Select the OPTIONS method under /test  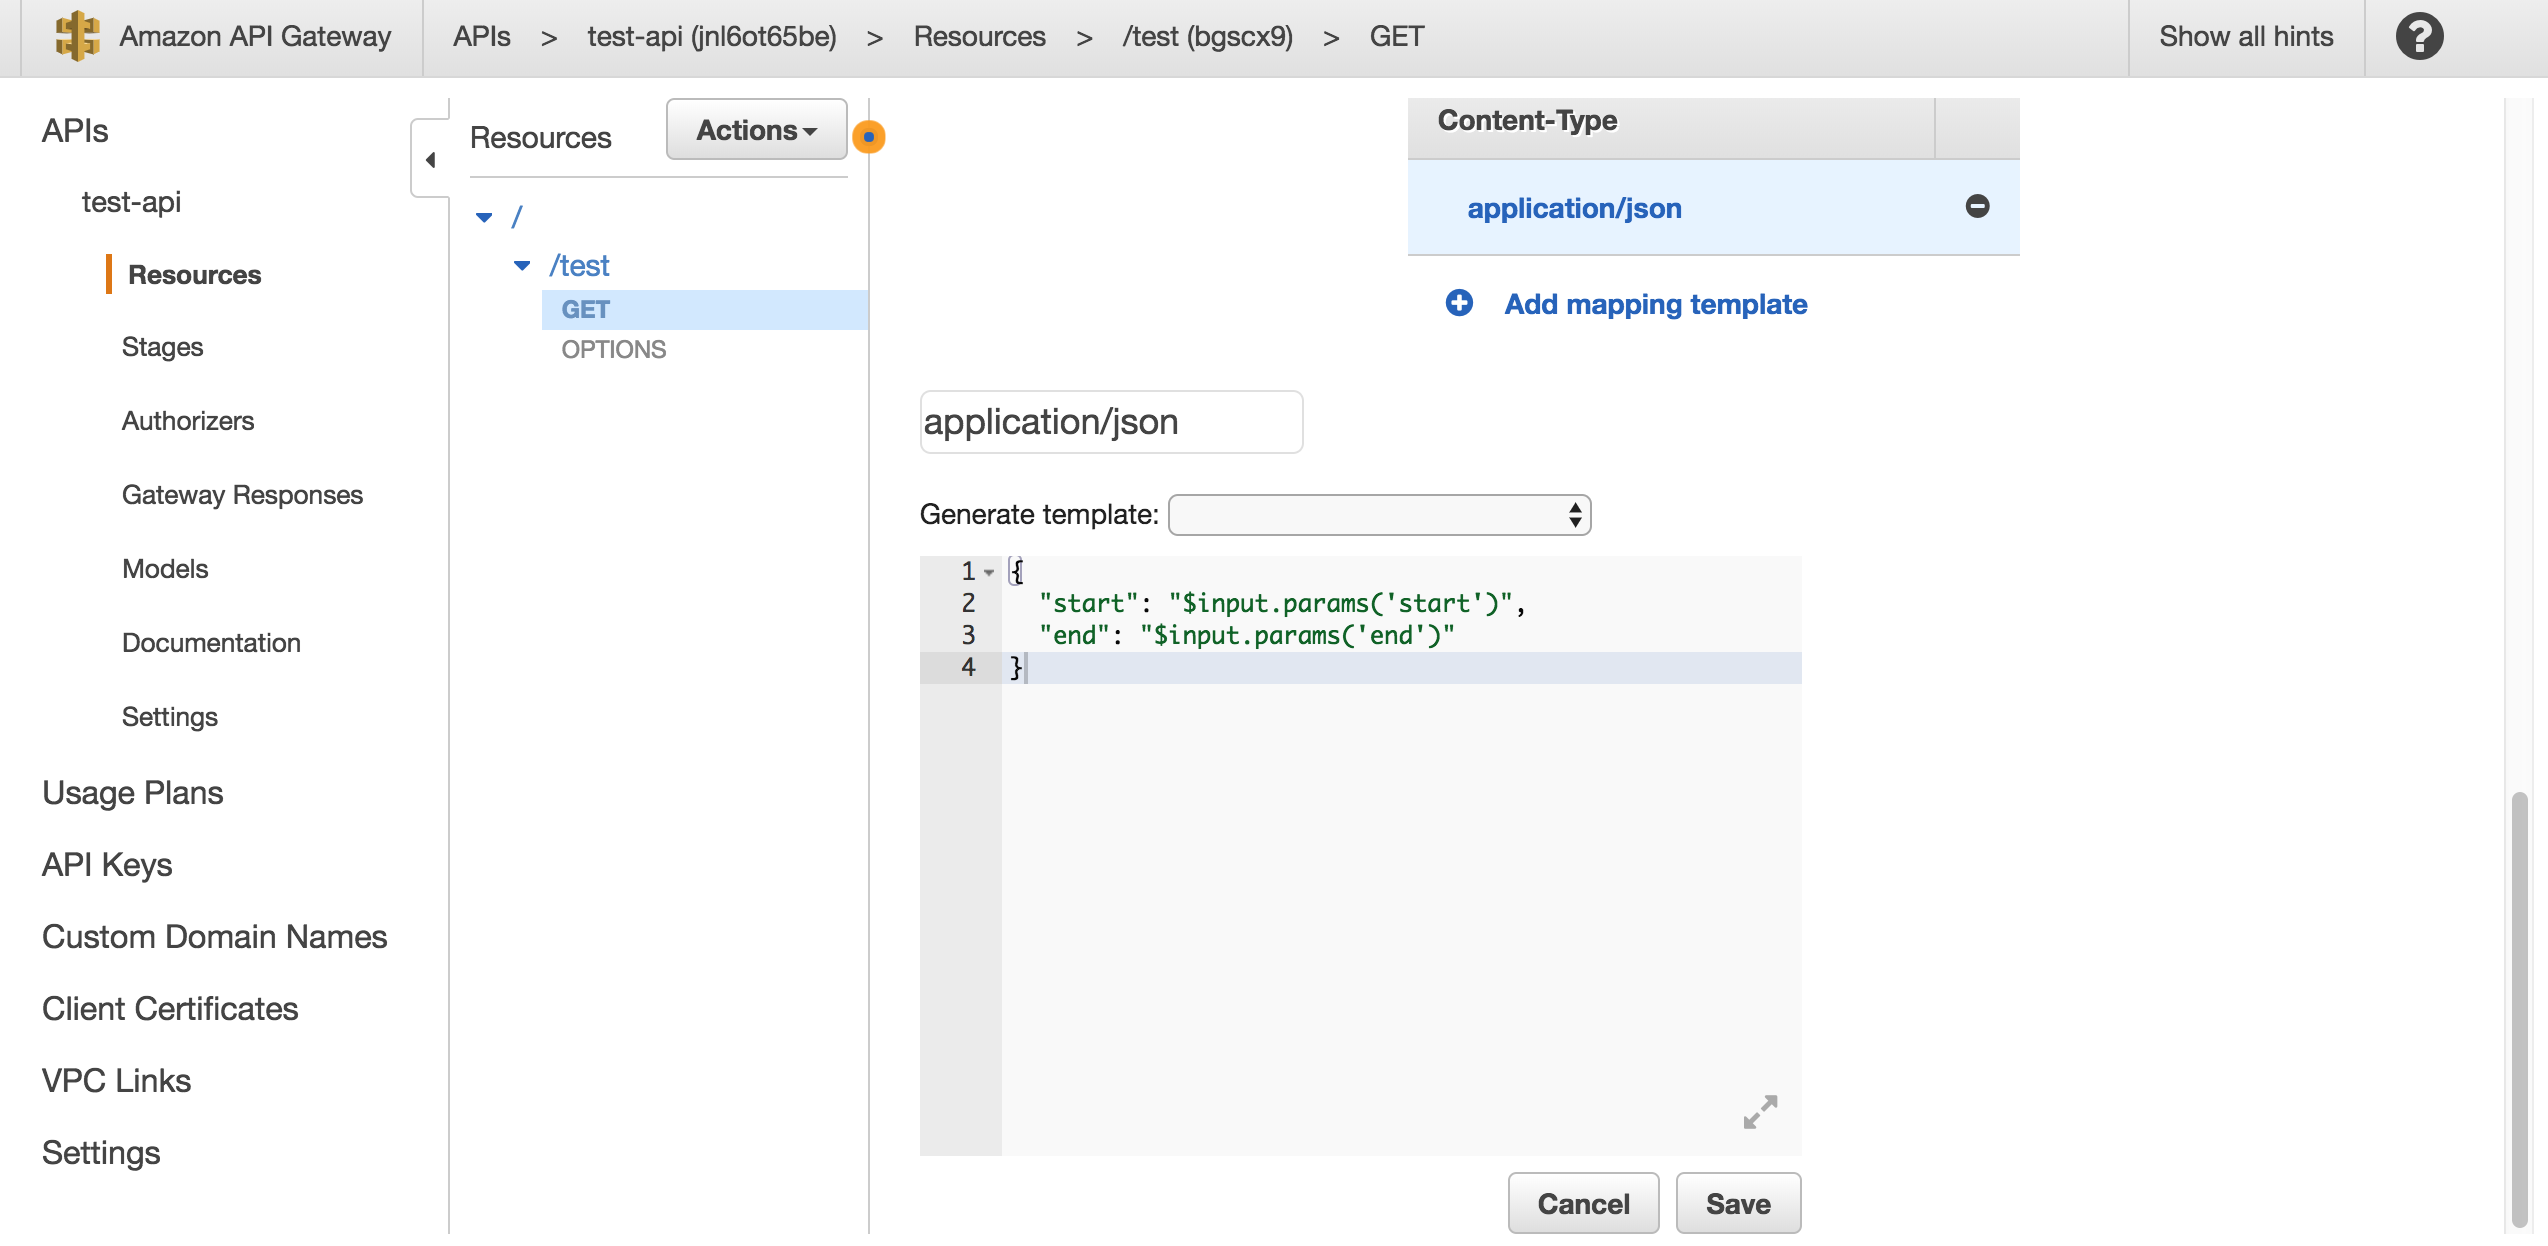(613, 349)
